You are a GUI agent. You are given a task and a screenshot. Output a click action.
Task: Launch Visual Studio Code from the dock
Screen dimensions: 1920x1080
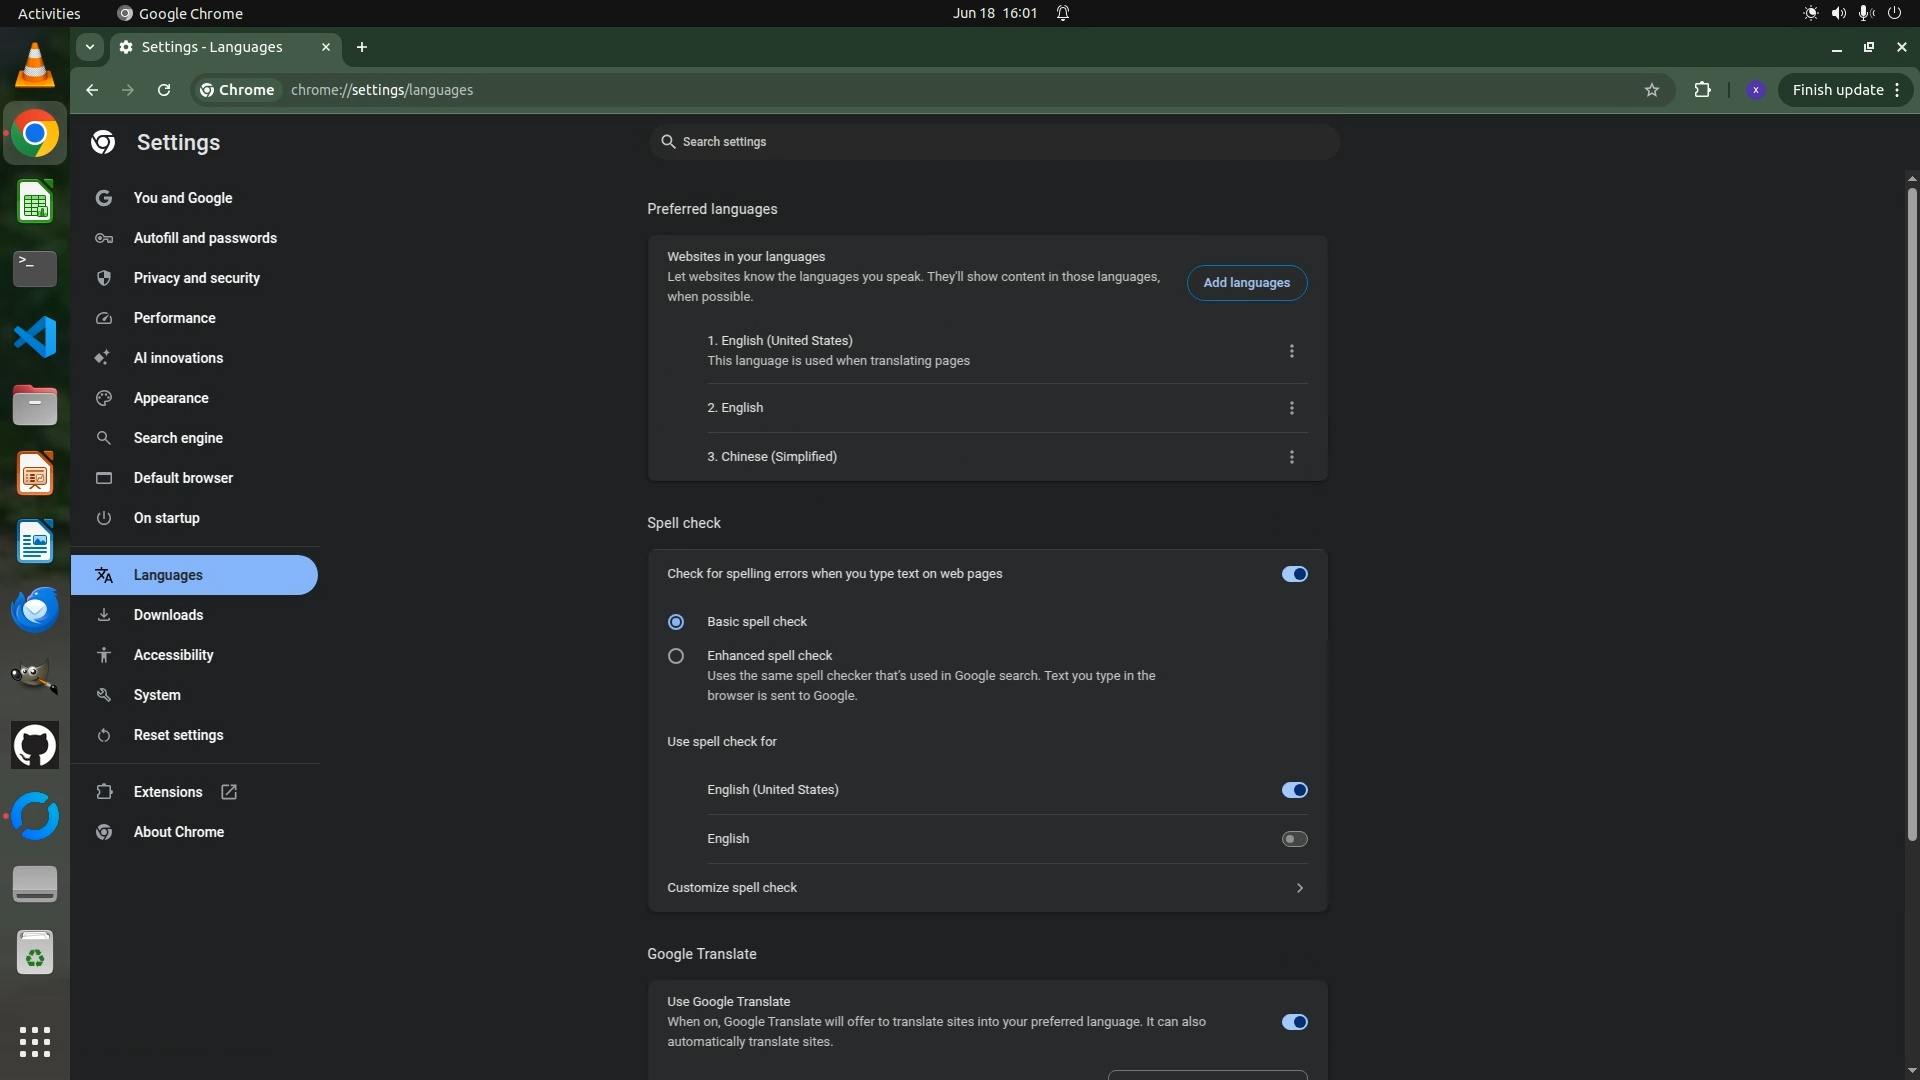click(x=35, y=337)
